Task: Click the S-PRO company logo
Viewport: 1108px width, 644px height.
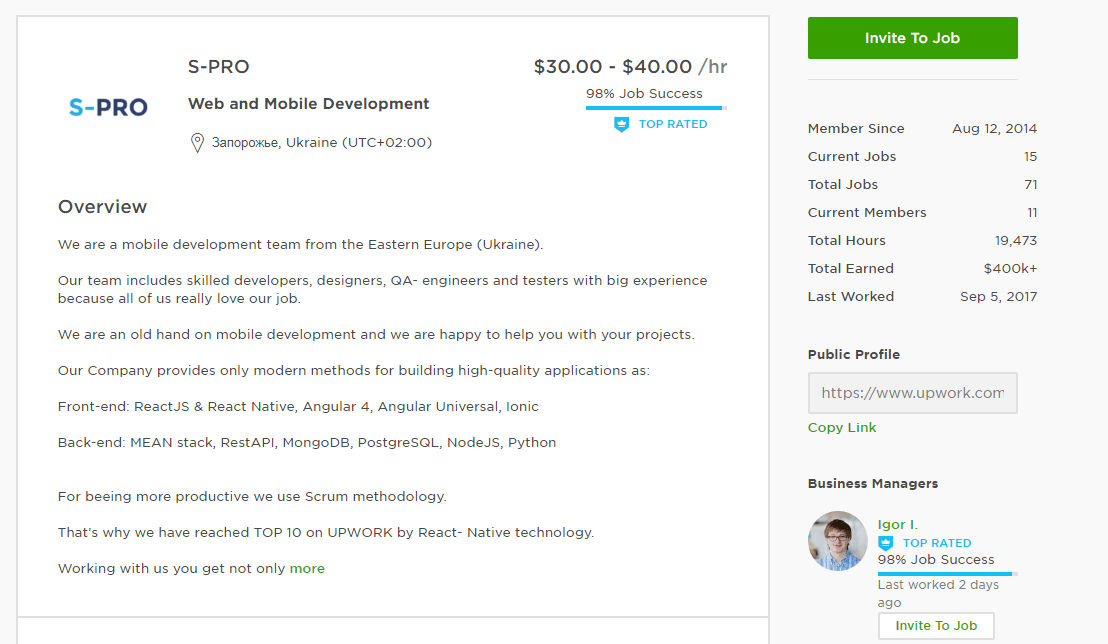Action: [x=108, y=107]
